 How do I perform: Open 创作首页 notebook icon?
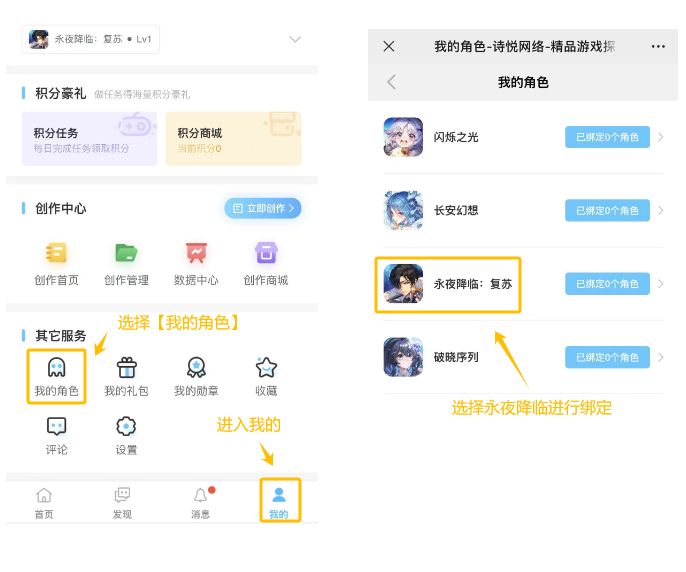[x=56, y=253]
